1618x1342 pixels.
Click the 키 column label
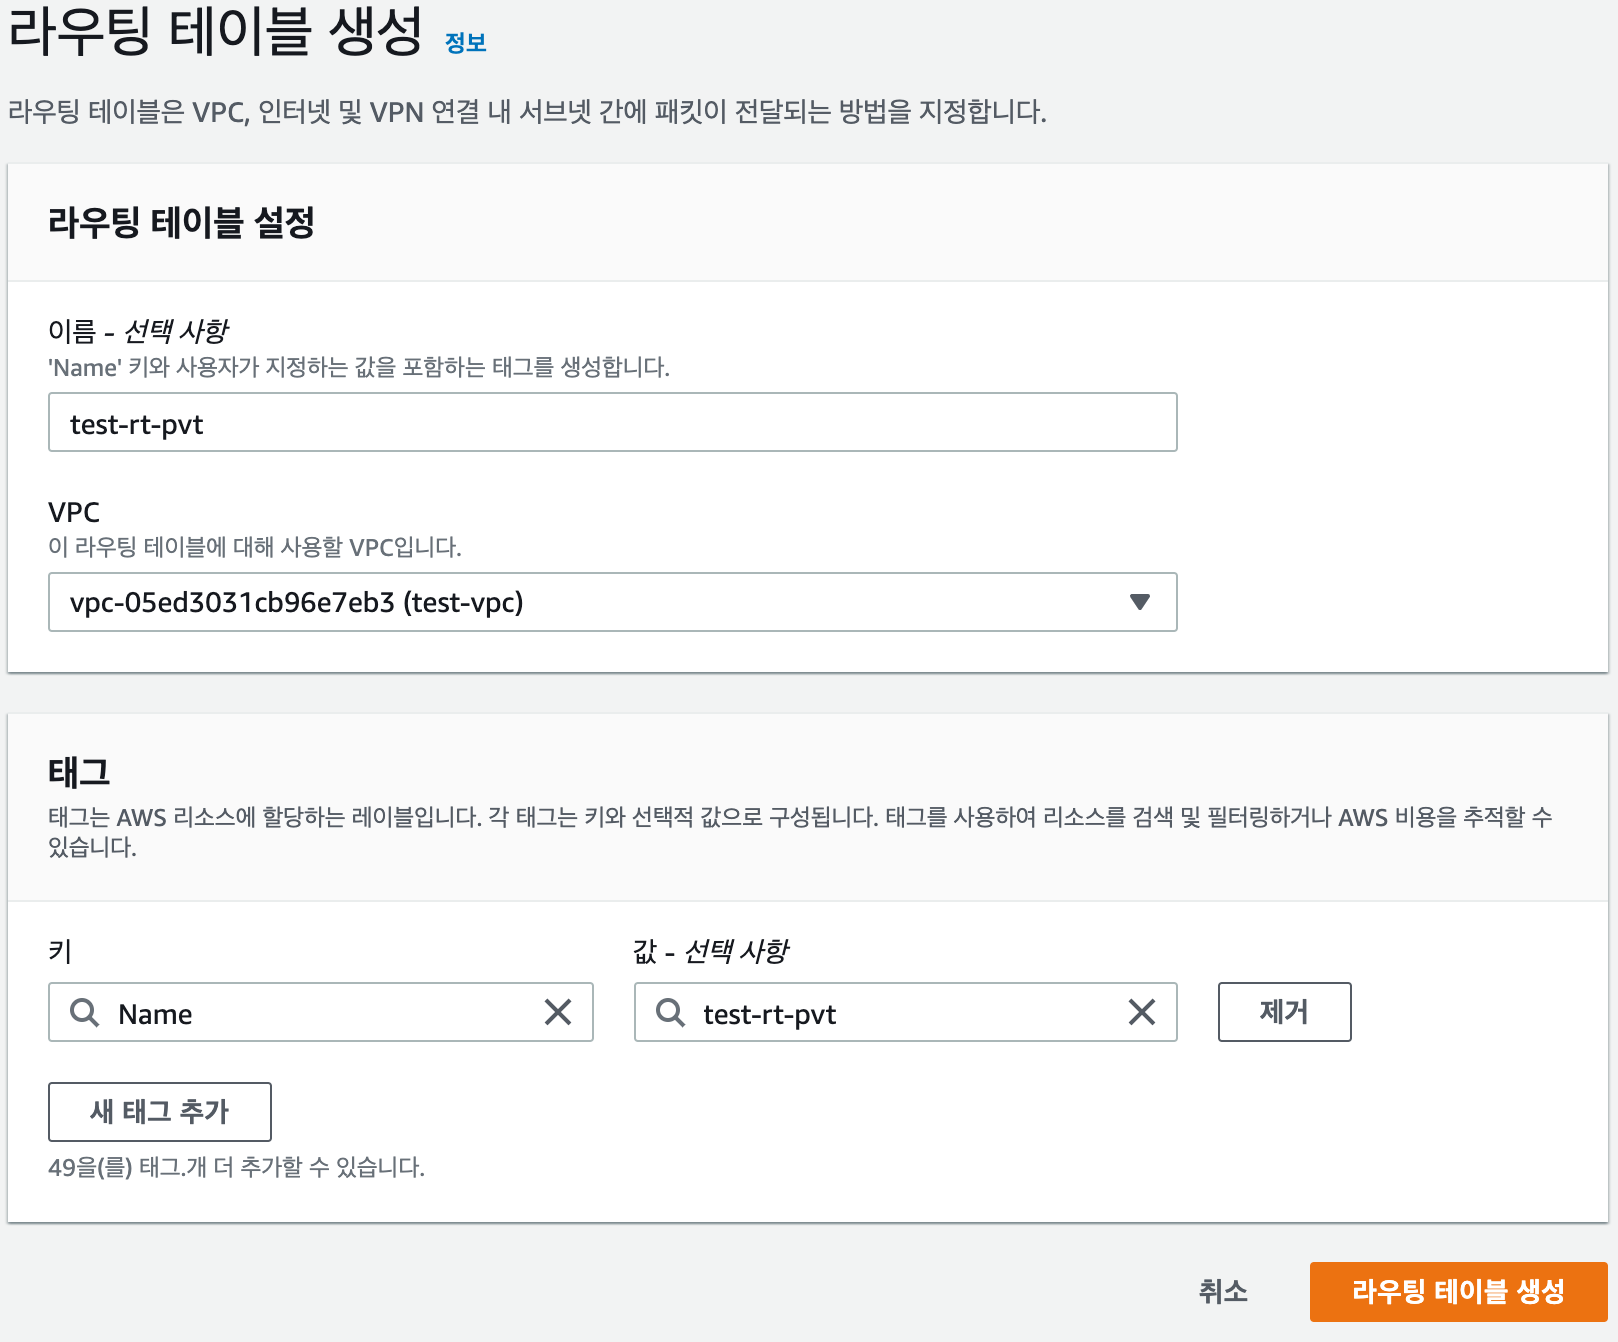60,950
